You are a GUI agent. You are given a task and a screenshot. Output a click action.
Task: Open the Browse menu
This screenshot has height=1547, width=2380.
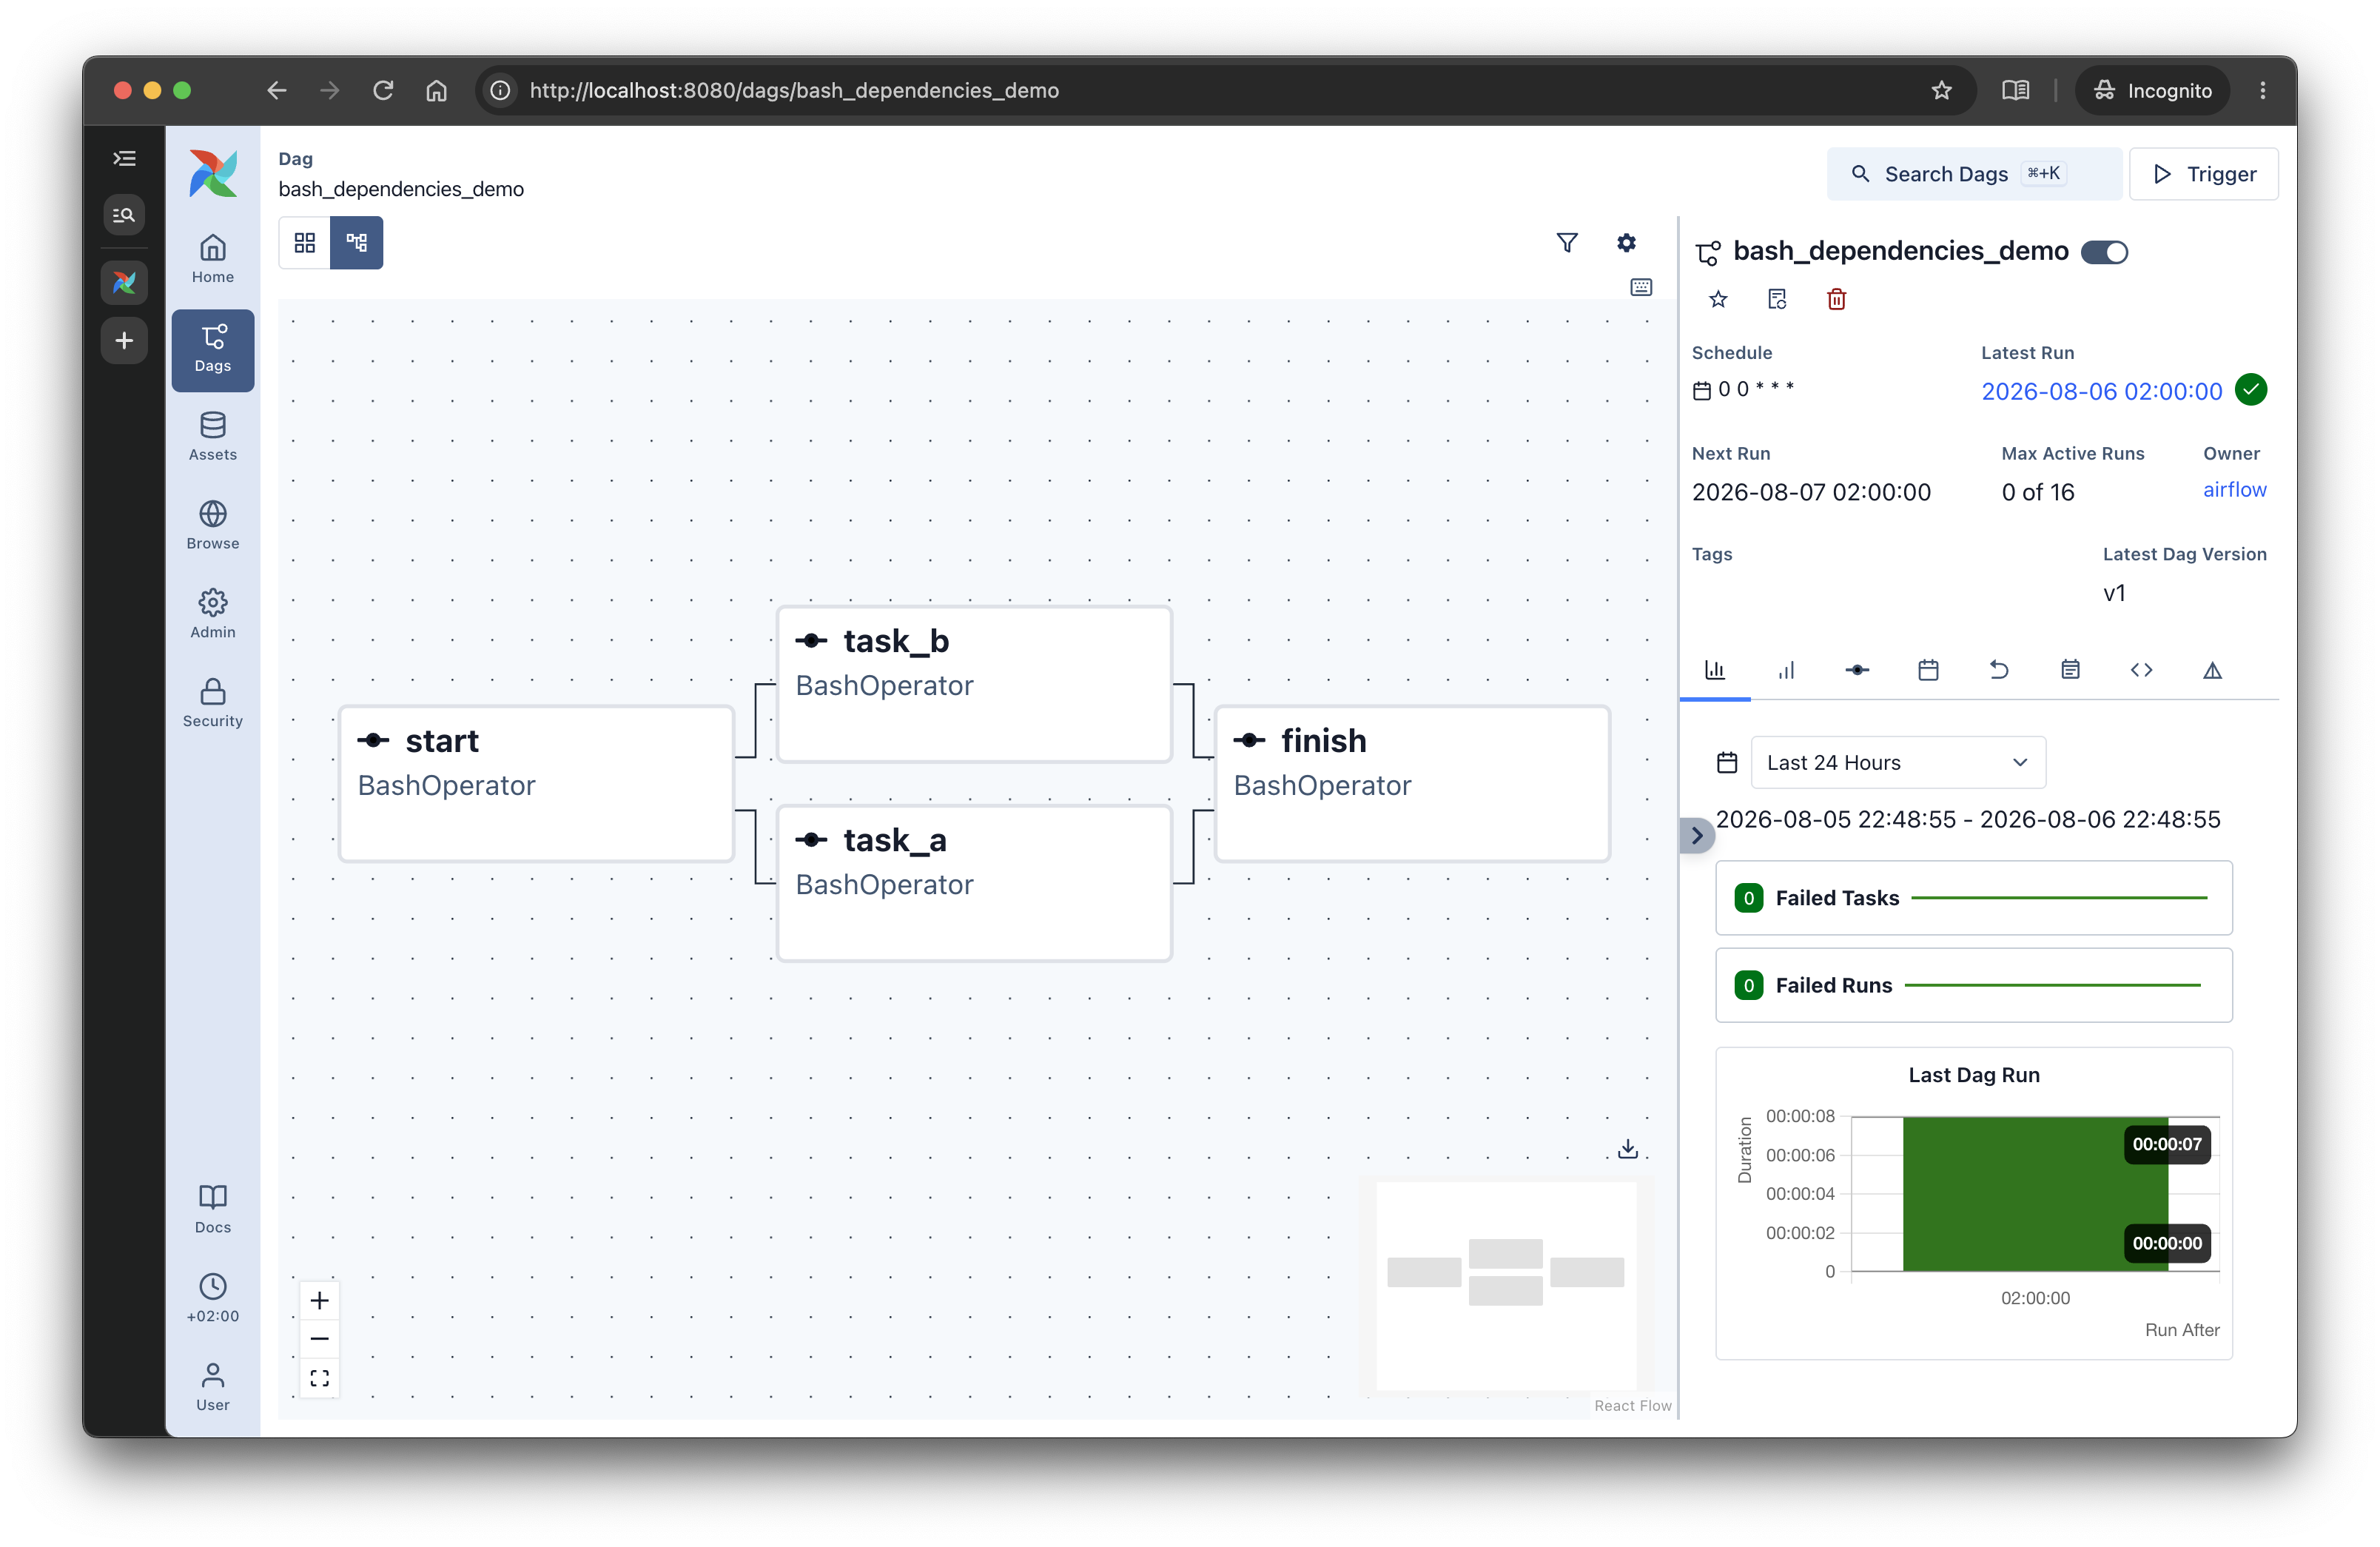(x=212, y=526)
